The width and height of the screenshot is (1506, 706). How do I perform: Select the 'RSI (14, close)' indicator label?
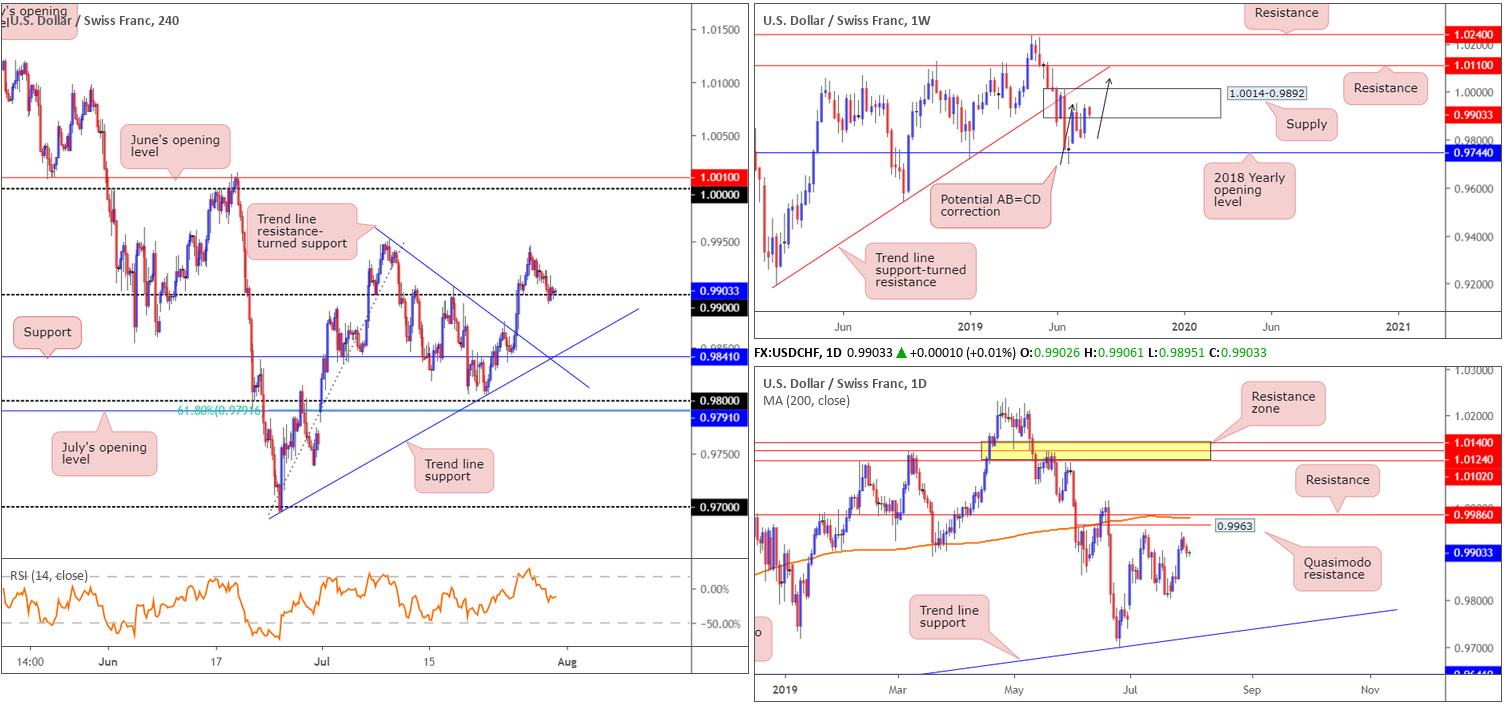pos(48,575)
